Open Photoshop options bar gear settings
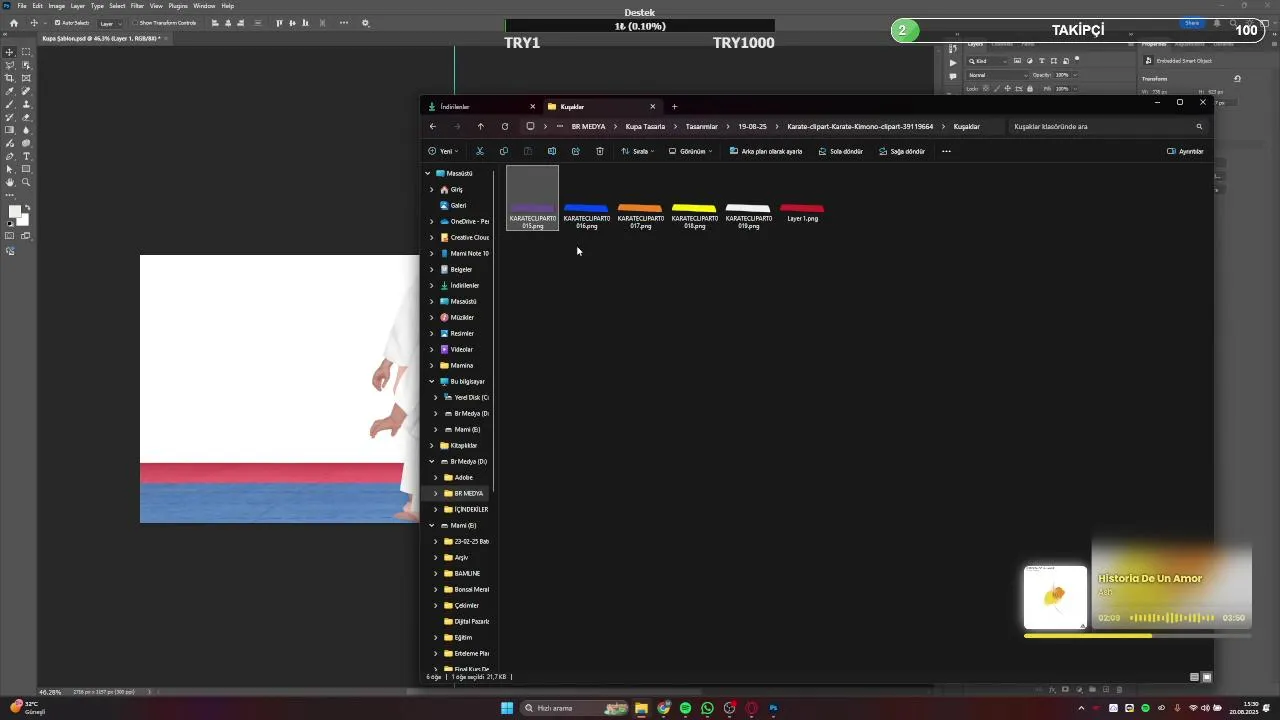Image resolution: width=1280 pixels, height=720 pixels. [x=365, y=23]
